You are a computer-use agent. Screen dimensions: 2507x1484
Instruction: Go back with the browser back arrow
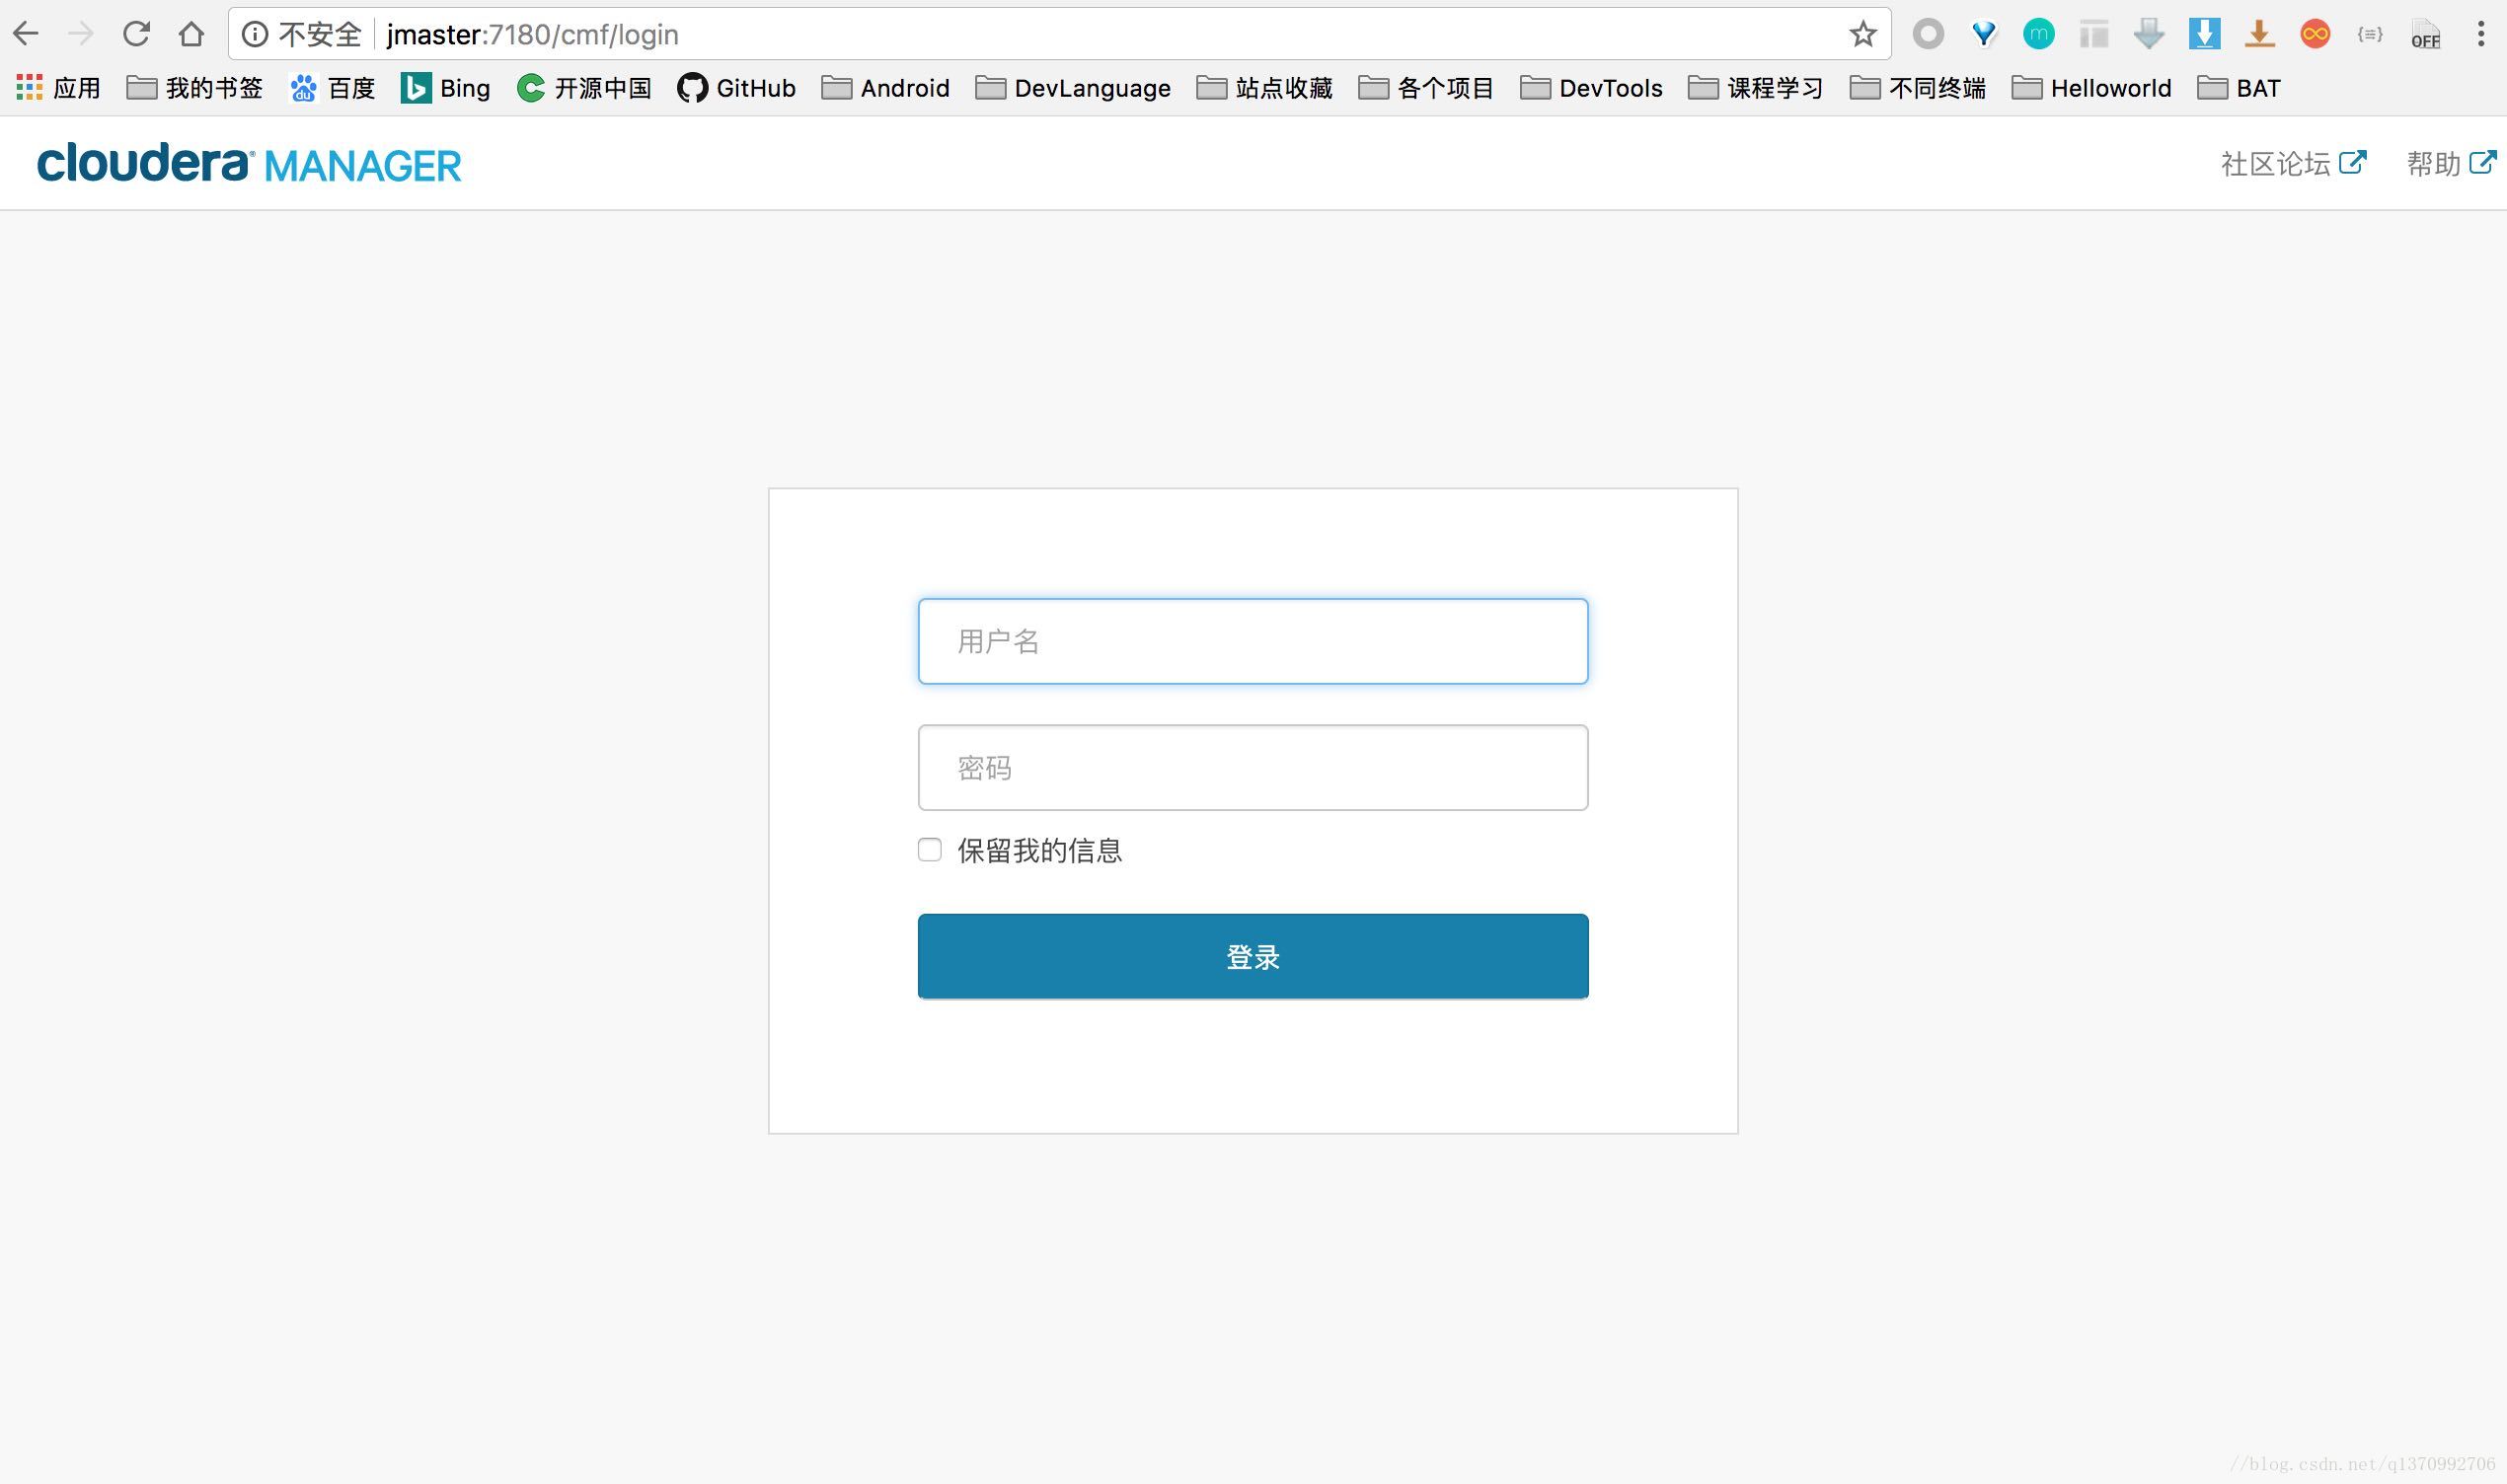click(26, 34)
